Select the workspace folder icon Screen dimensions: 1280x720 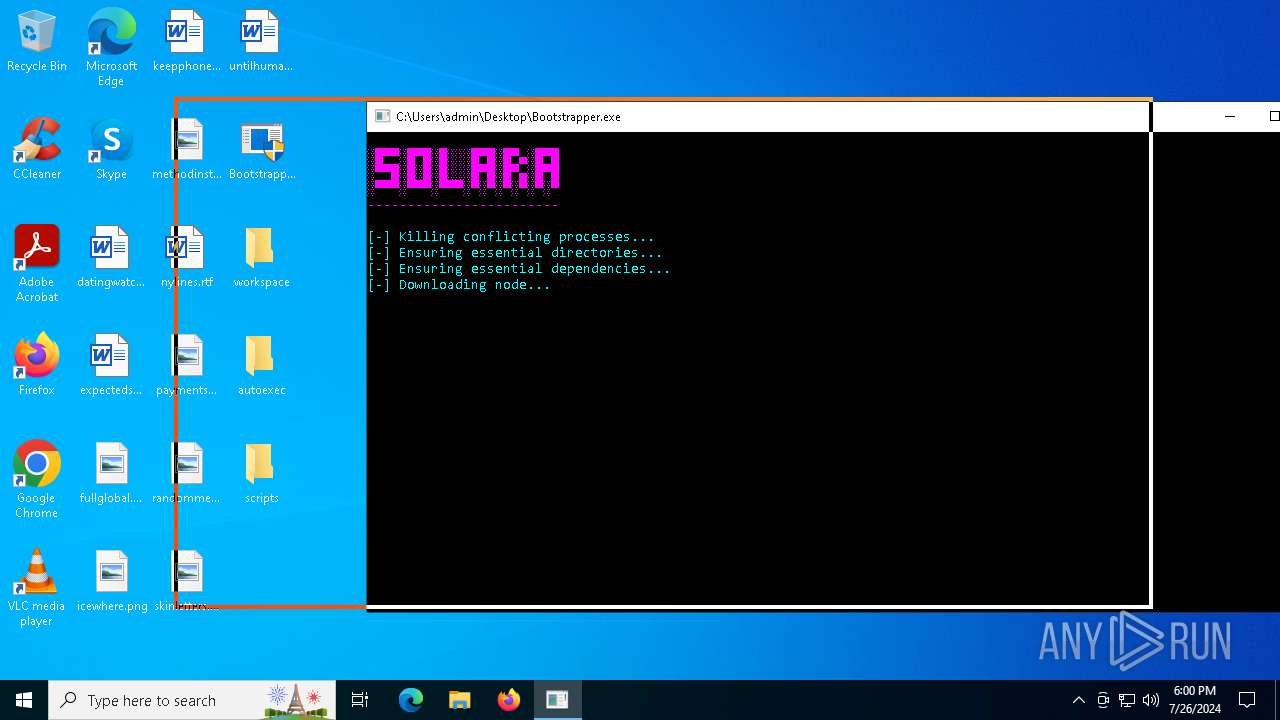(261, 258)
